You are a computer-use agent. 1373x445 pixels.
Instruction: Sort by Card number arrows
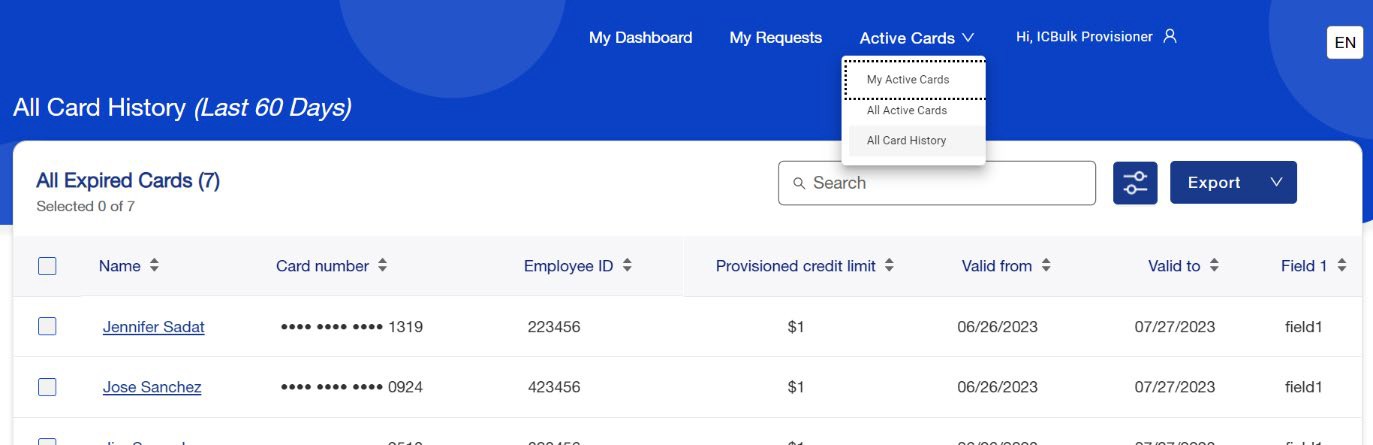click(x=382, y=266)
